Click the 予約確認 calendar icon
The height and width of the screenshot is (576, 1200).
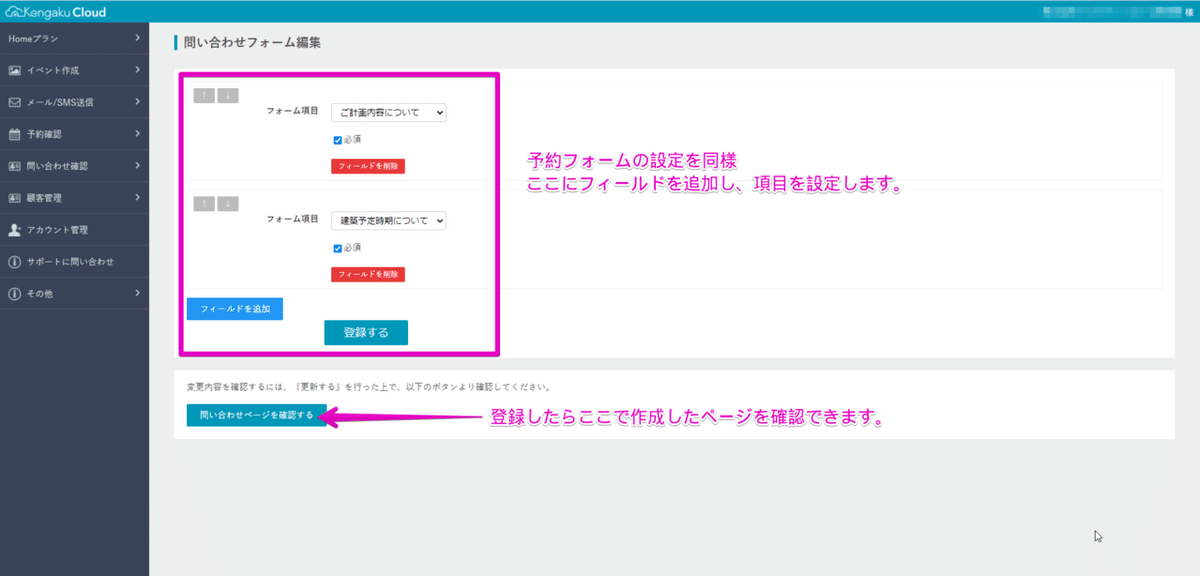tap(14, 133)
